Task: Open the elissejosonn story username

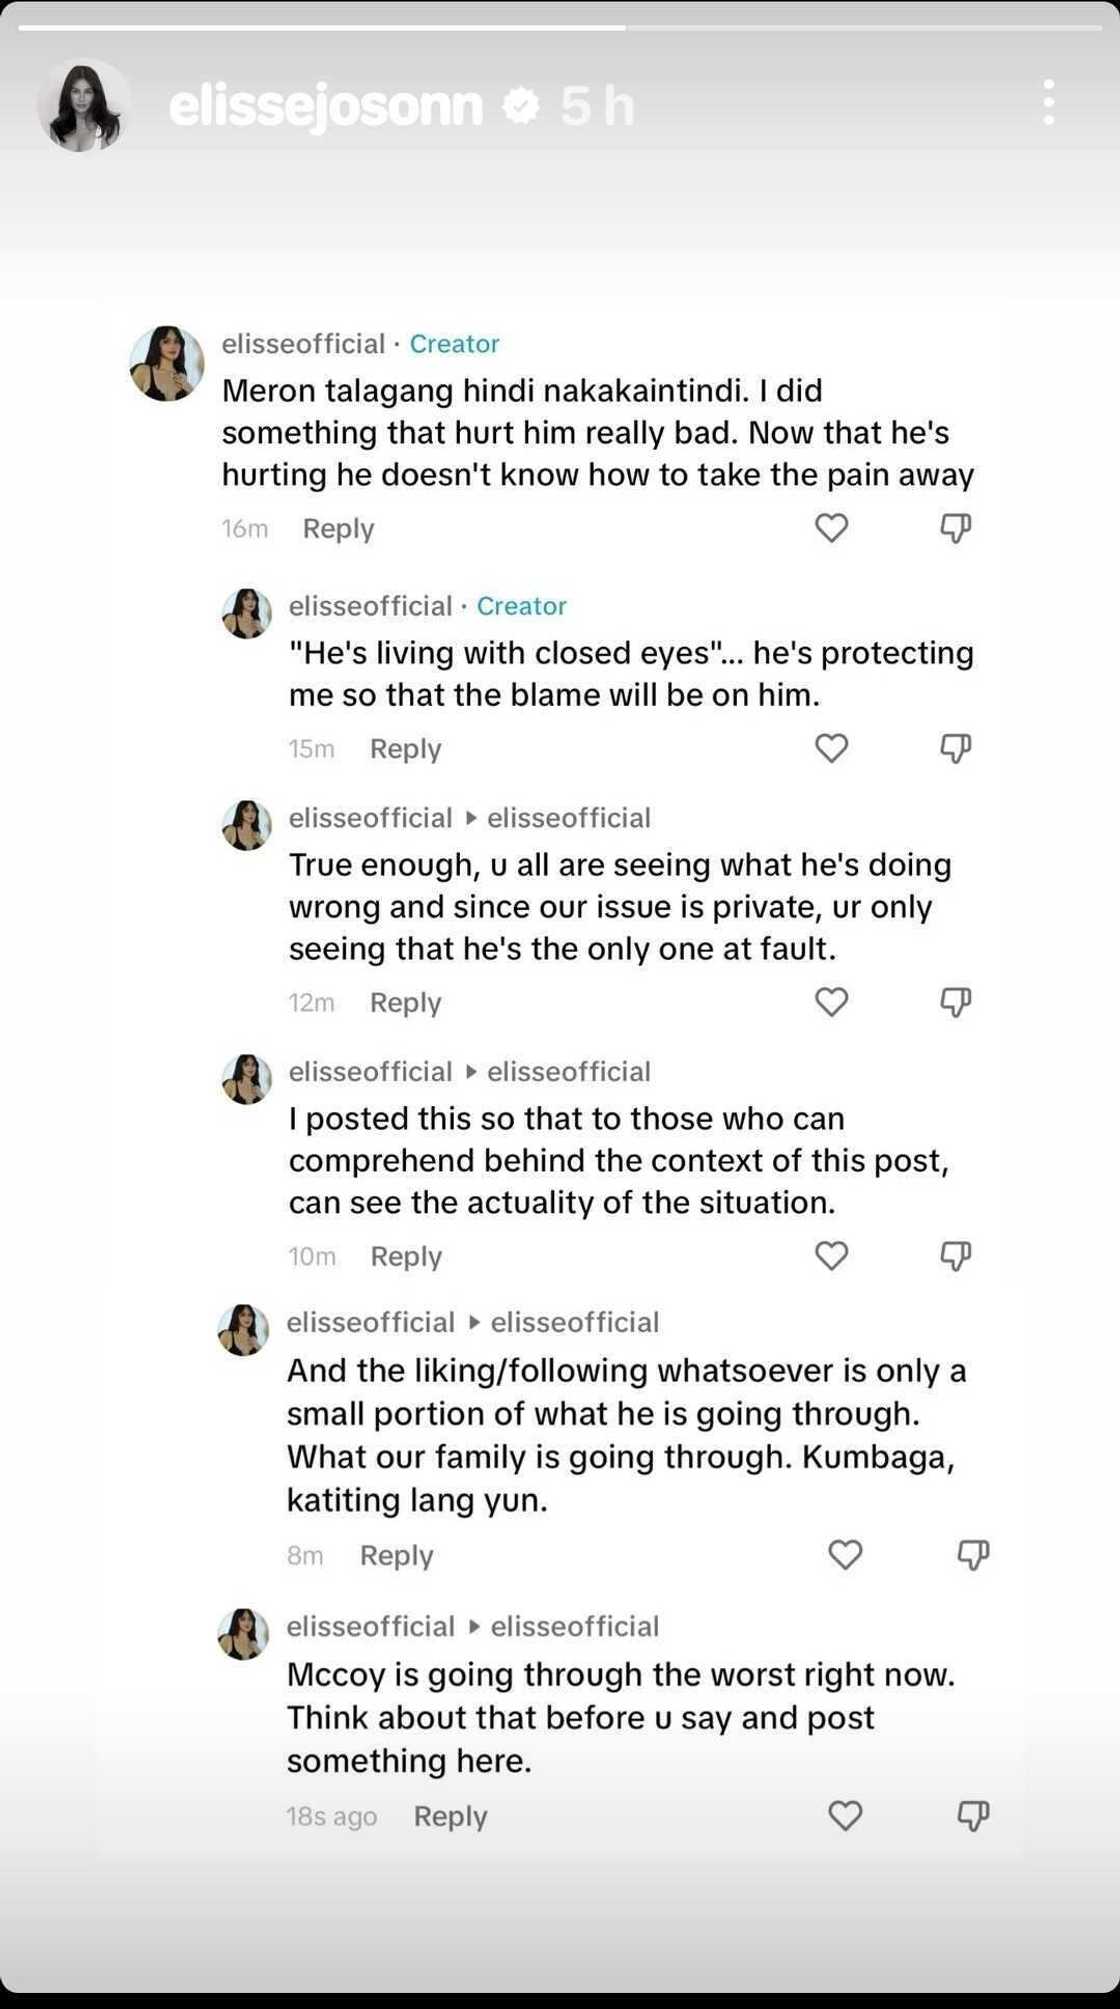Action: pos(326,106)
